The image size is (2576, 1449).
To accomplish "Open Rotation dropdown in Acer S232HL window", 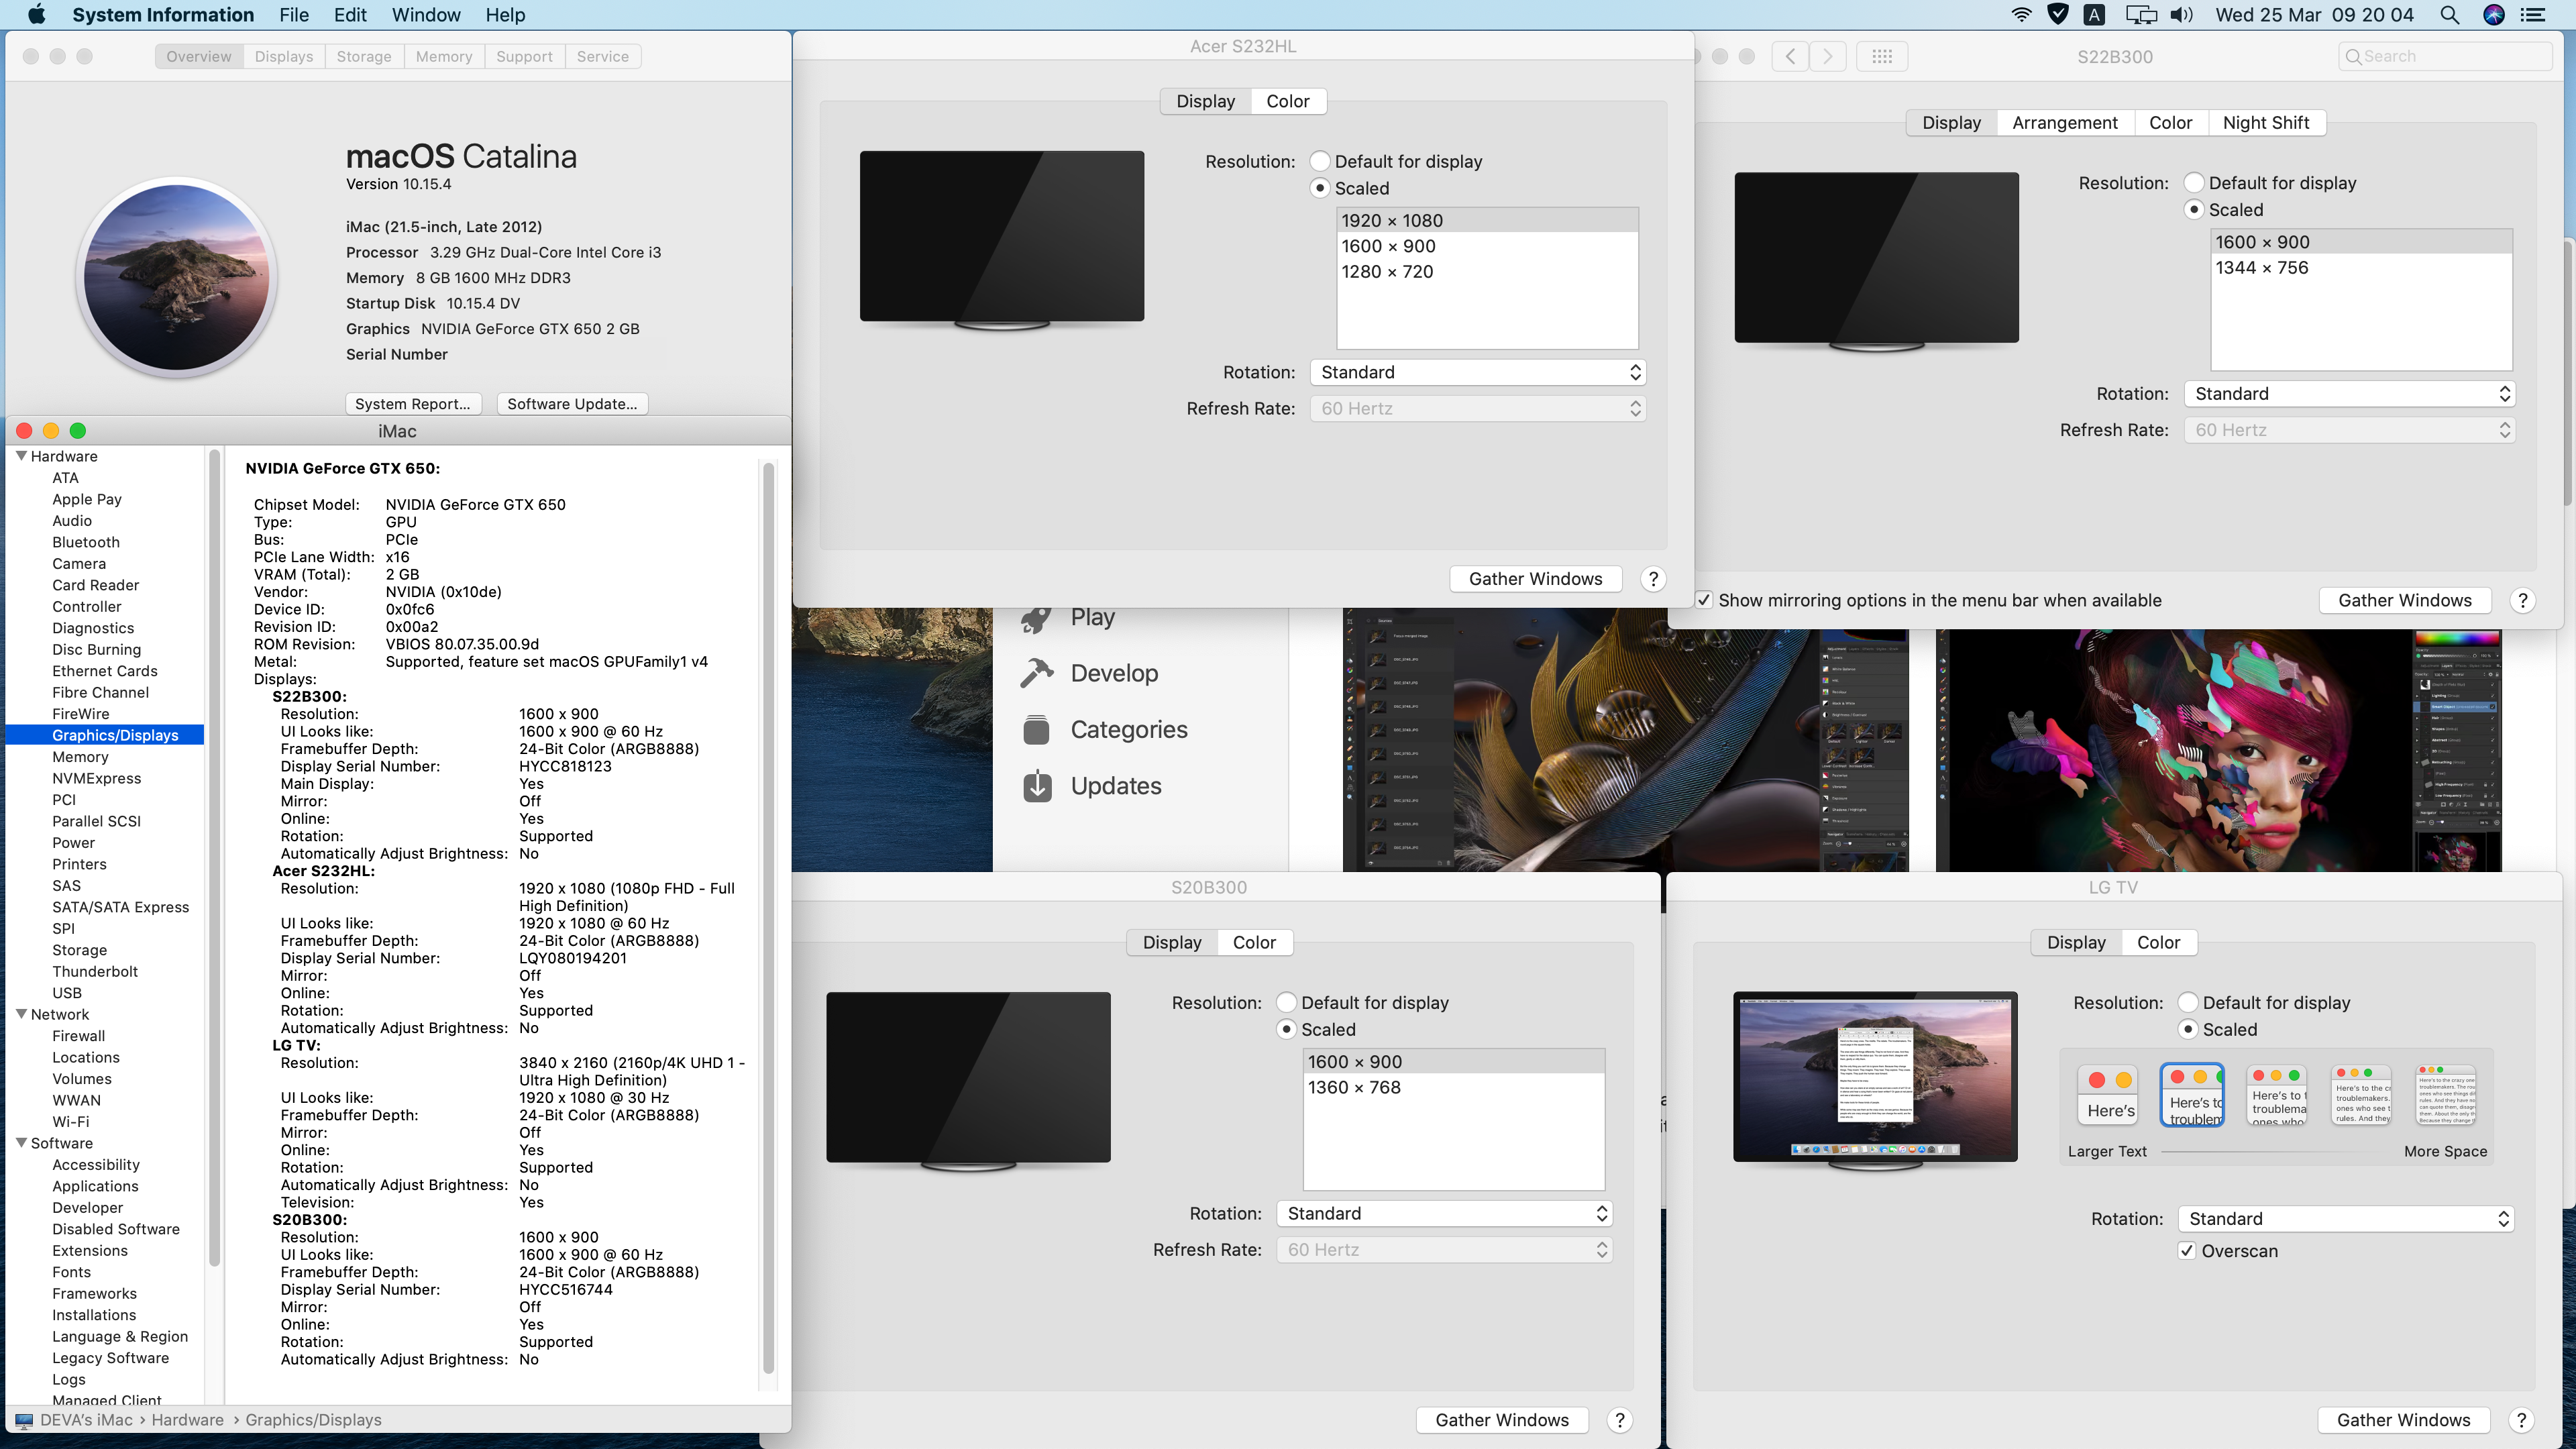I will click(1478, 372).
